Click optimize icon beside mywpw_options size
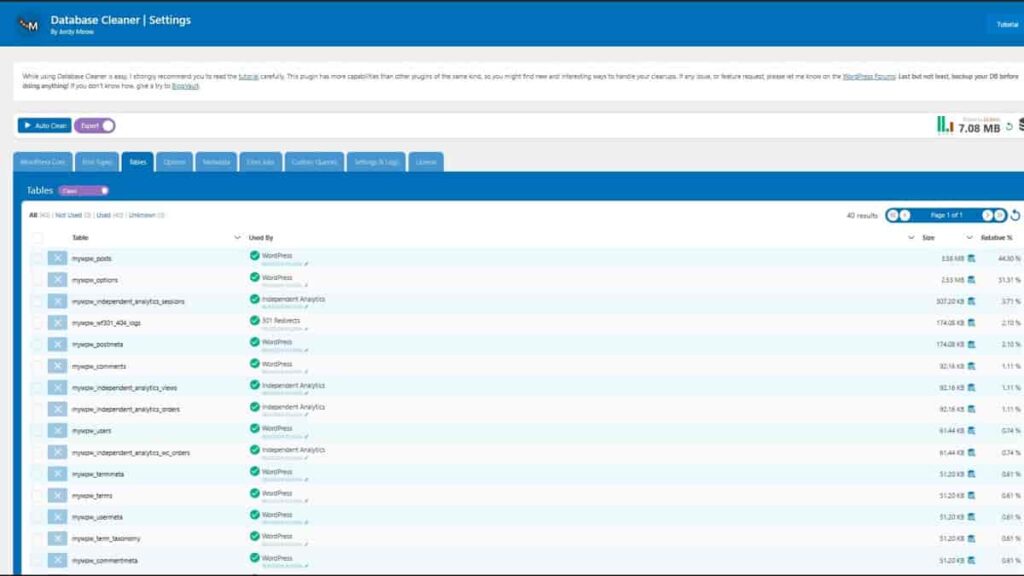The width and height of the screenshot is (1024, 576). tap(971, 280)
